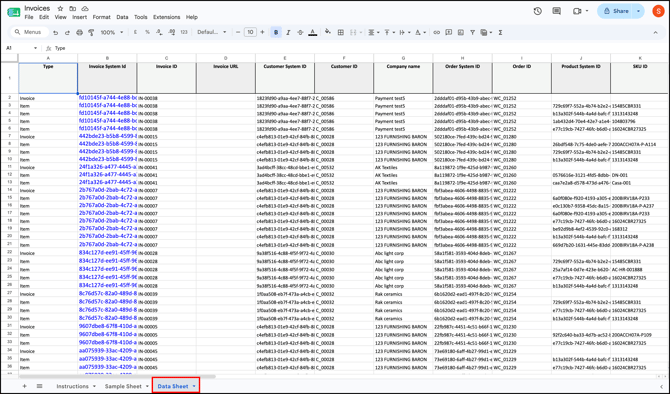Toggle bold formatting
Screen dimensions: 670x394
(x=276, y=32)
